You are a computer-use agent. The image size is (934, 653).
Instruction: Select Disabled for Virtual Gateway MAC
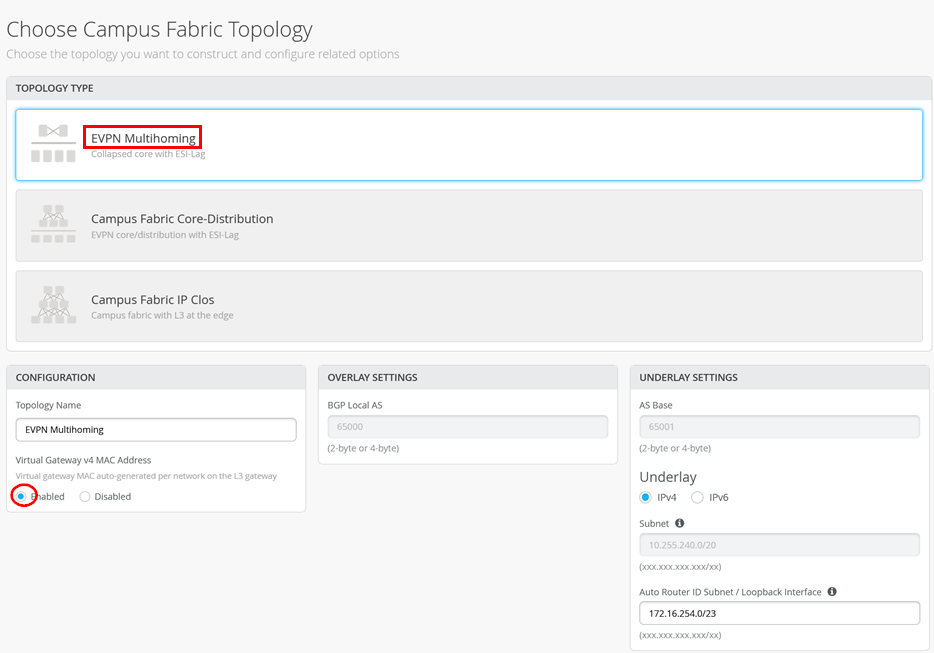coord(85,496)
